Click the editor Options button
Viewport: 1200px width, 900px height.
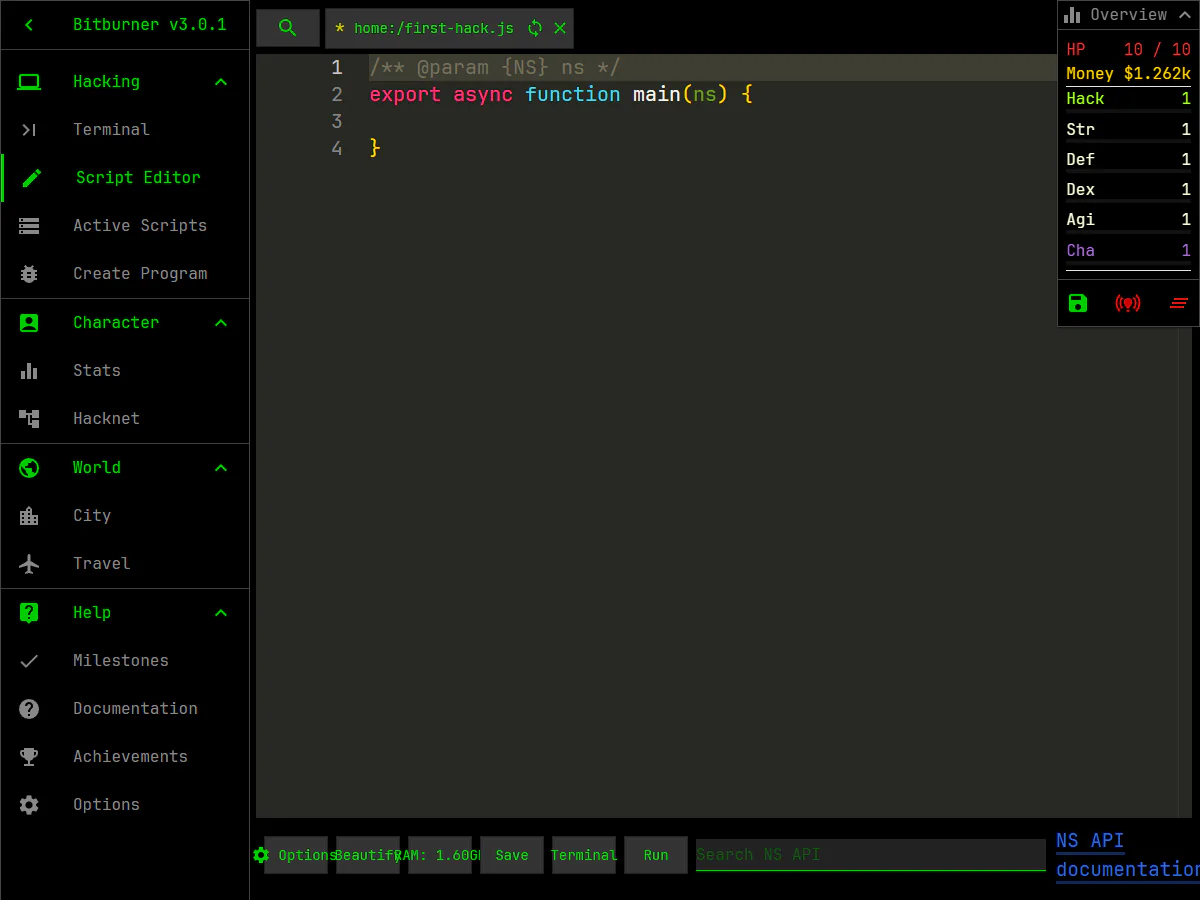click(296, 855)
